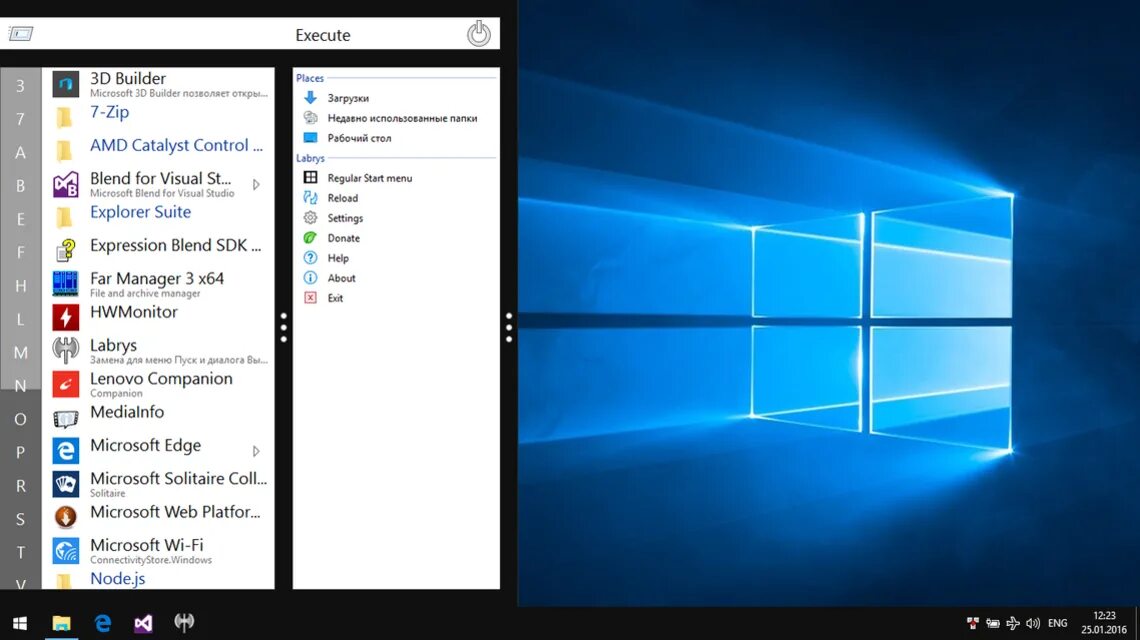Jump to letter B in the alphabet index

pos(20,185)
